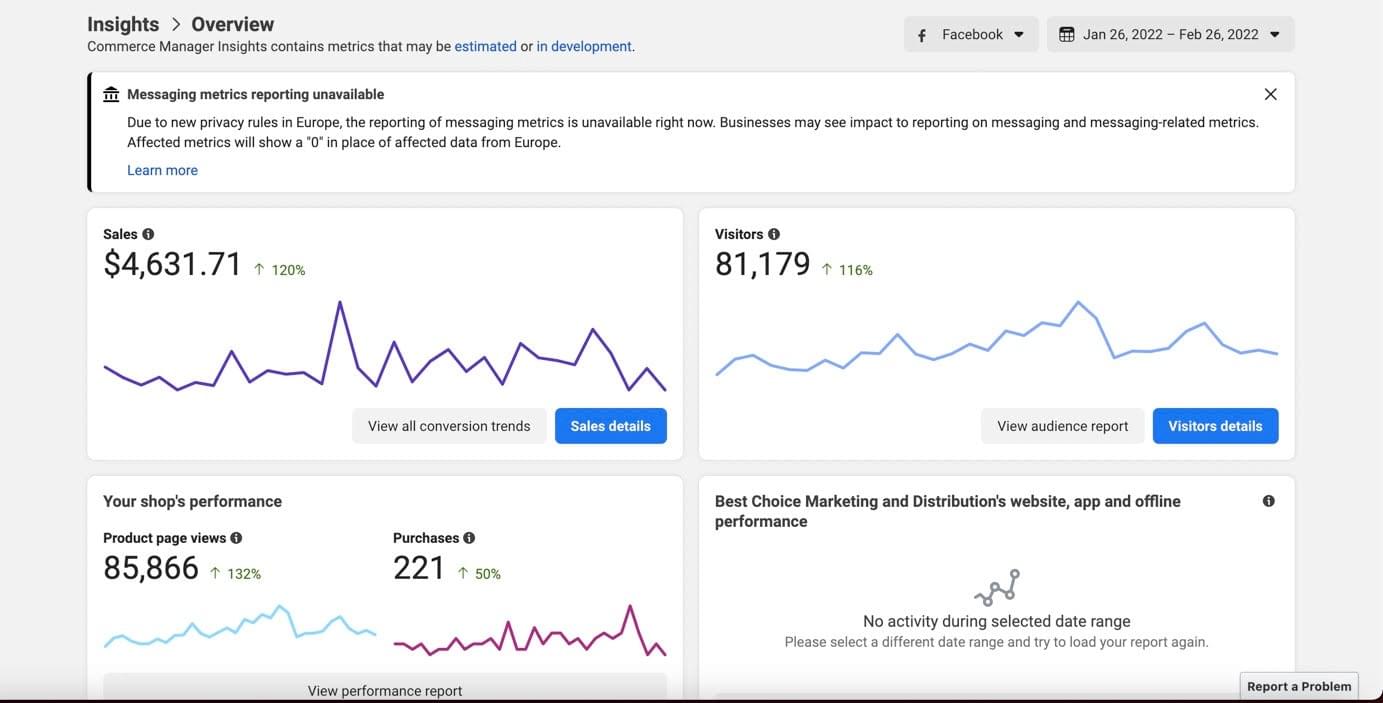1383x703 pixels.
Task: Follow the Learn more link
Action: point(162,170)
